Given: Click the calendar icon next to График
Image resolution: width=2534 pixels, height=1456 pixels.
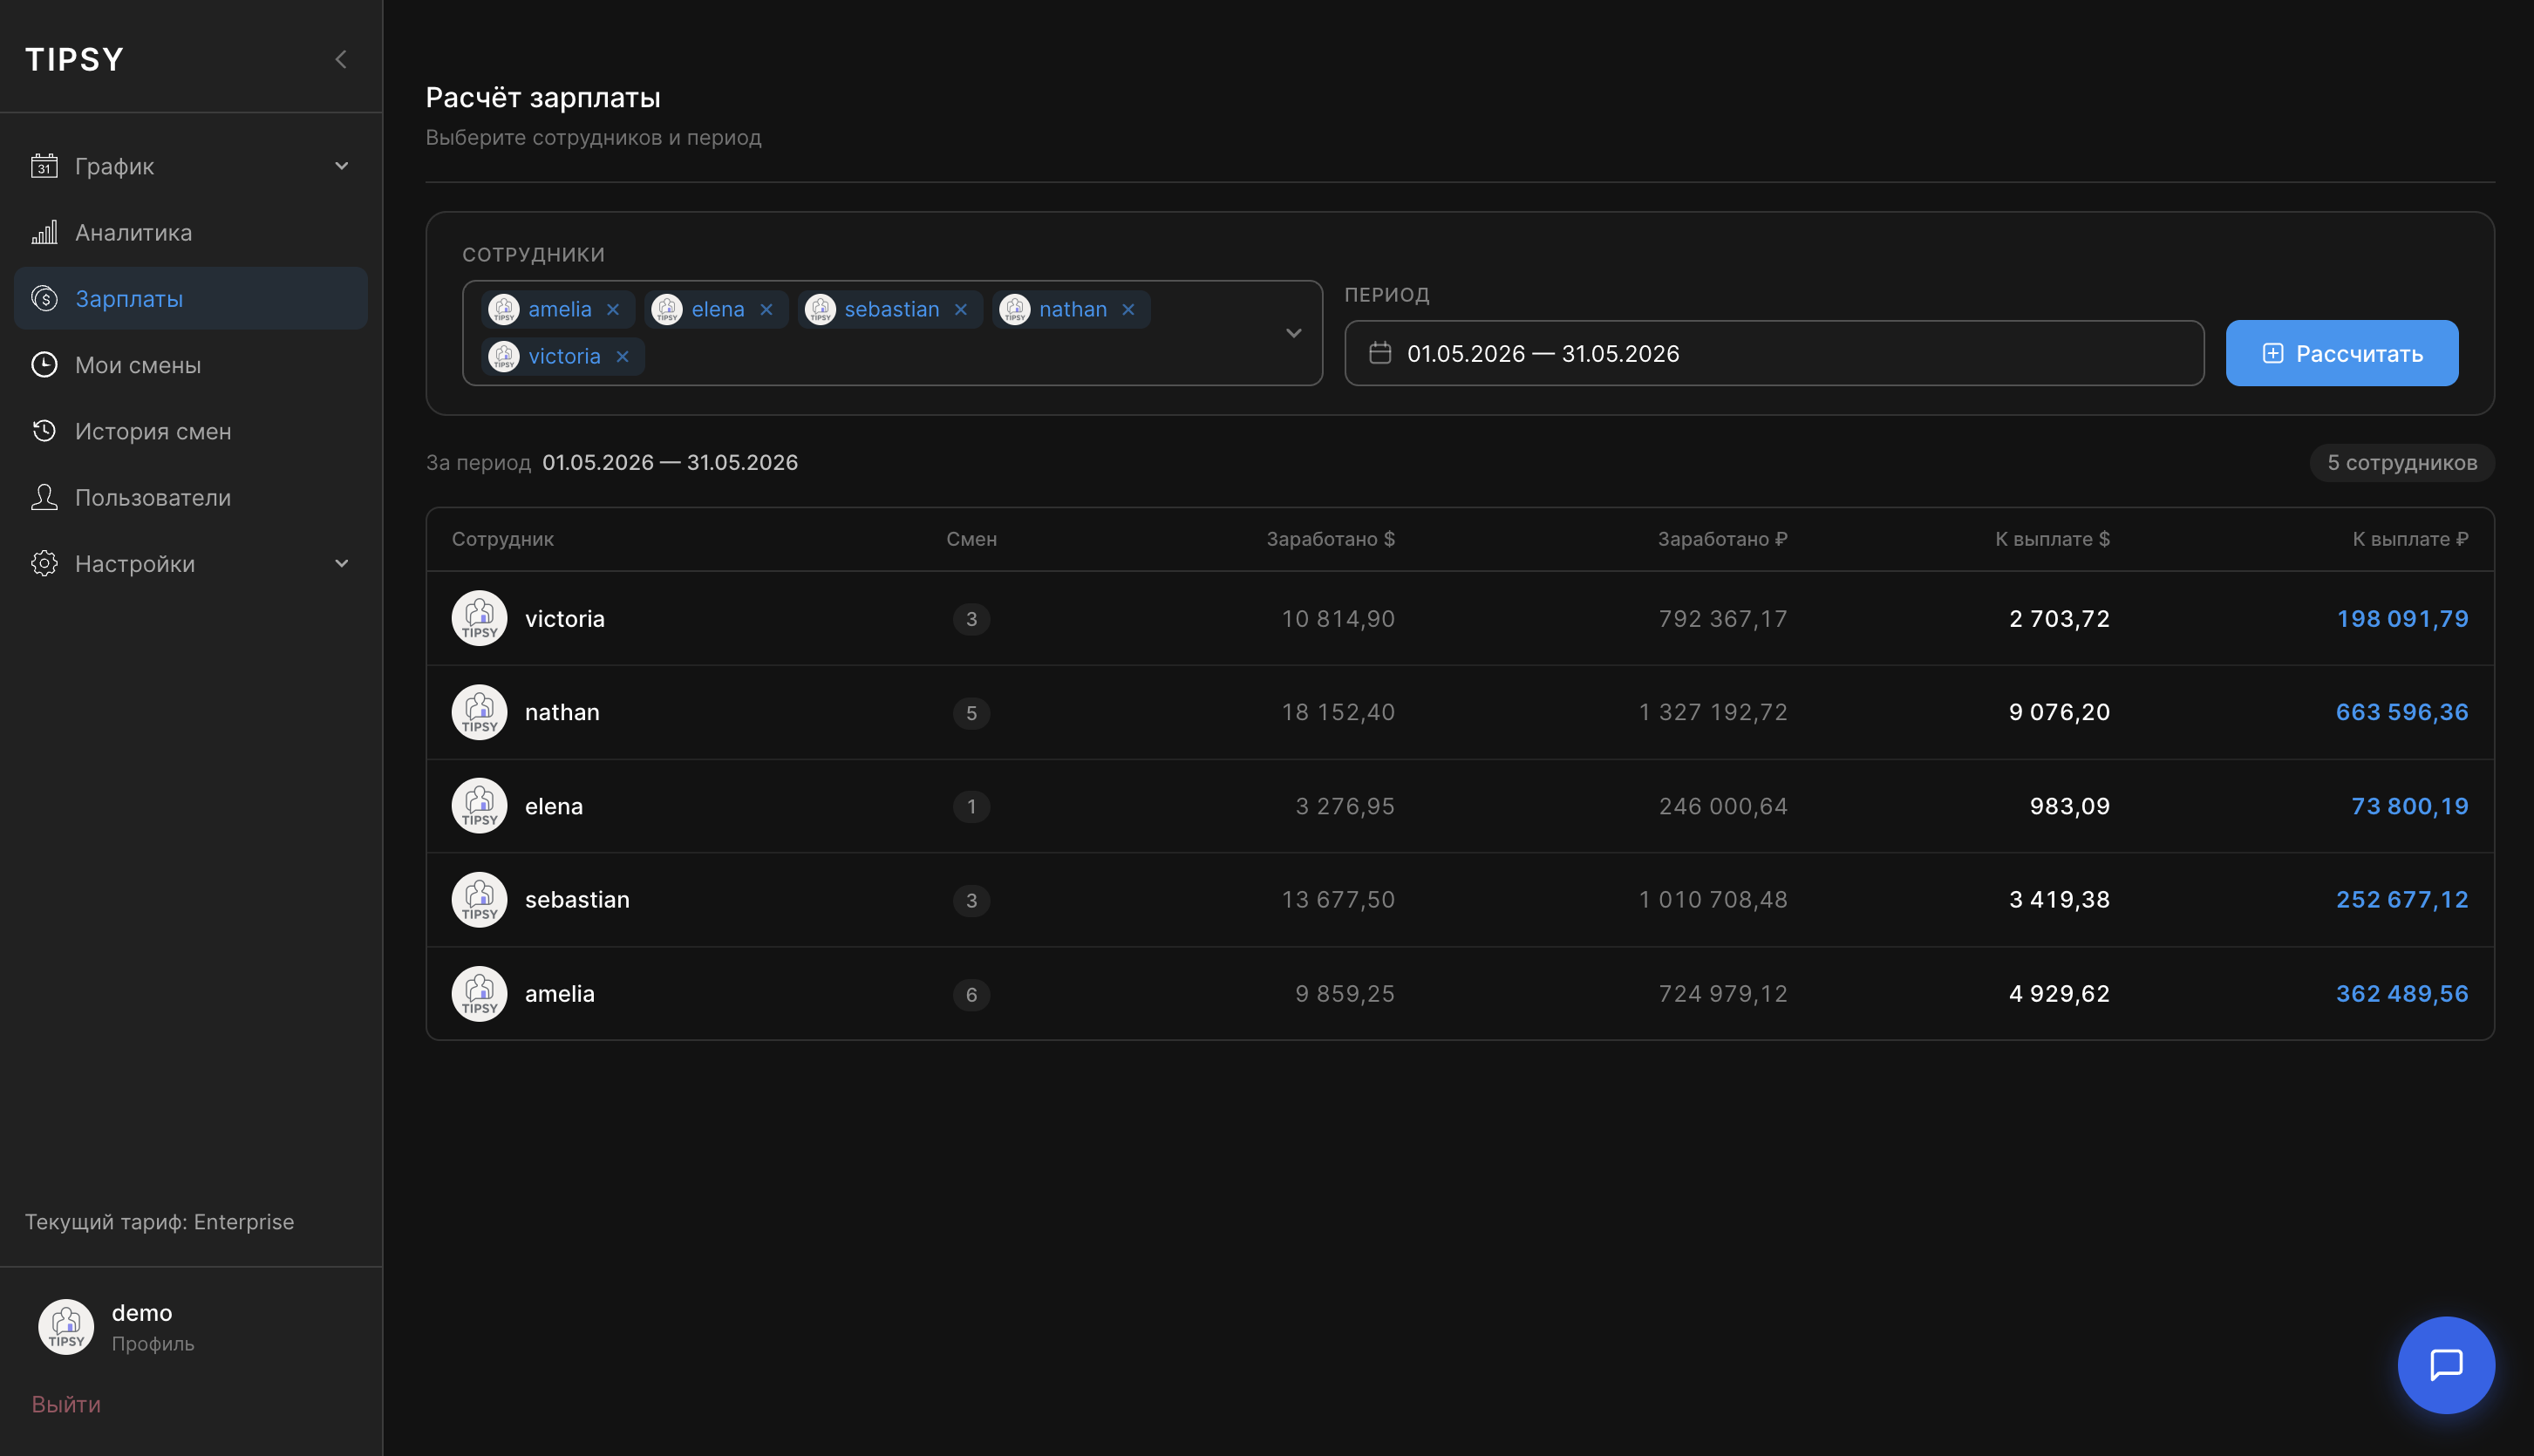Looking at the screenshot, I should pos(44,166).
